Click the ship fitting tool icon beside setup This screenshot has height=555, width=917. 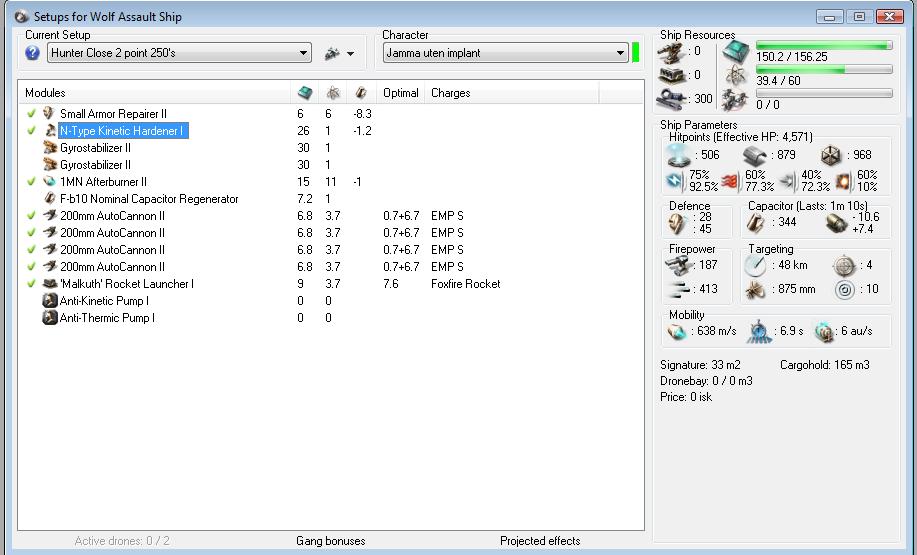pos(332,53)
